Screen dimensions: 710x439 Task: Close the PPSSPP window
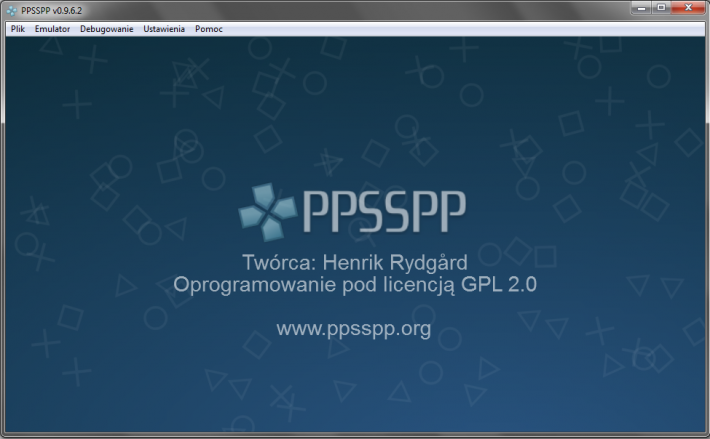[x=688, y=8]
